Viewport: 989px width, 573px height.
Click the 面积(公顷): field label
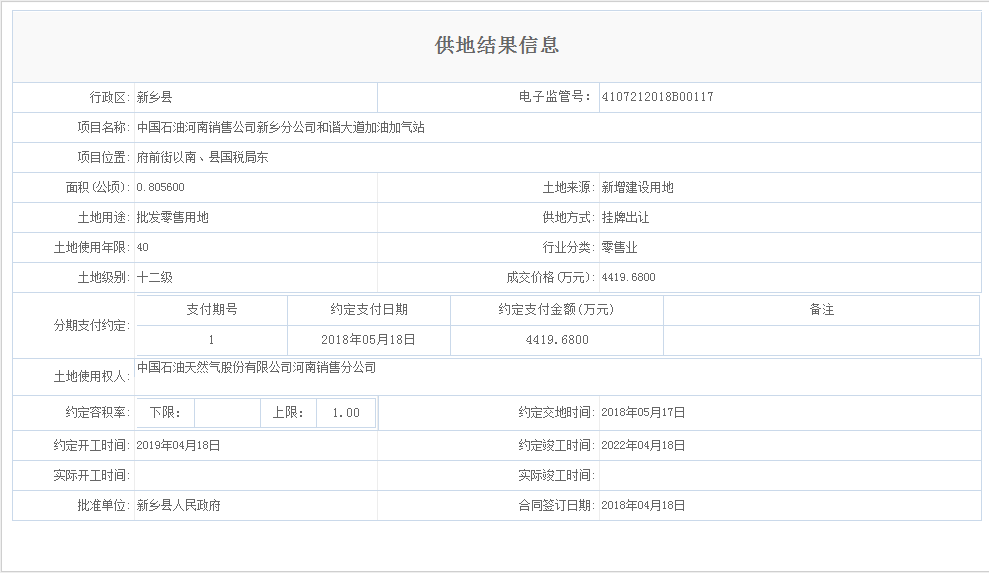point(98,187)
